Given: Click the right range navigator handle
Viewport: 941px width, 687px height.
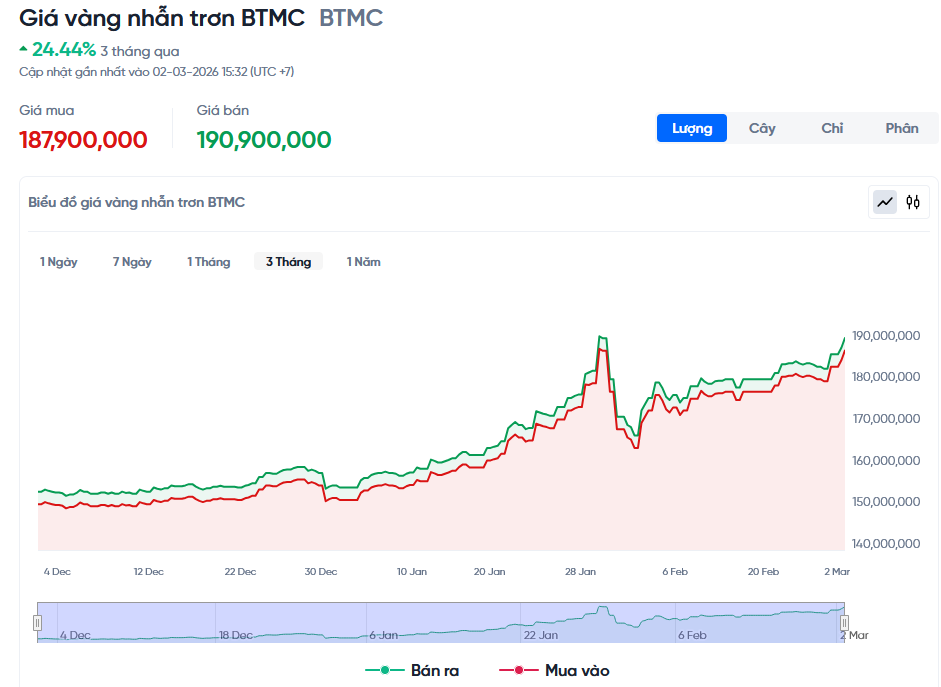Looking at the screenshot, I should point(844,623).
